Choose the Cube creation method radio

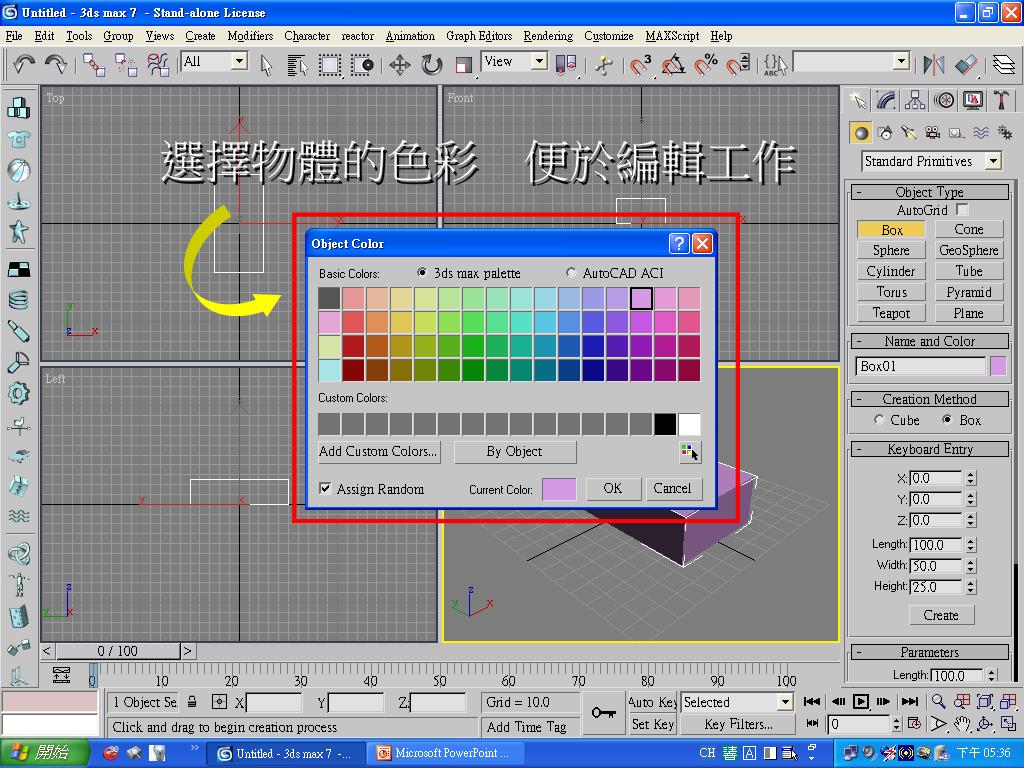[x=879, y=420]
